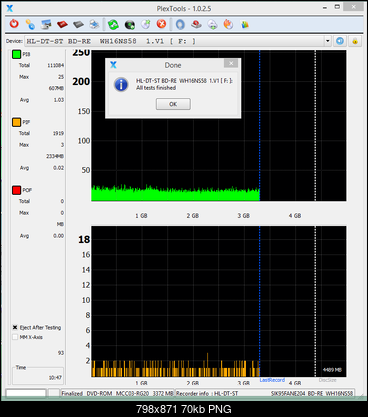Click the 'All tests finished' message text
This screenshot has width=368, height=417.
click(156, 88)
